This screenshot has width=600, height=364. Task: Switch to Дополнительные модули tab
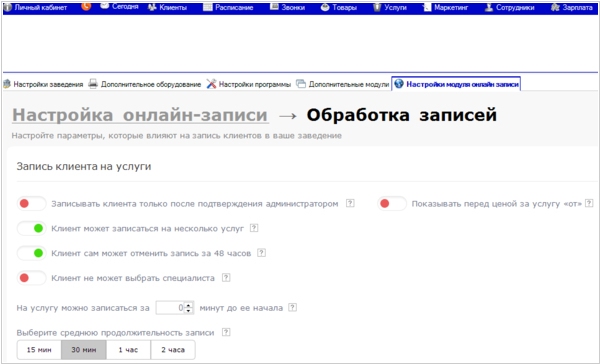[x=343, y=84]
